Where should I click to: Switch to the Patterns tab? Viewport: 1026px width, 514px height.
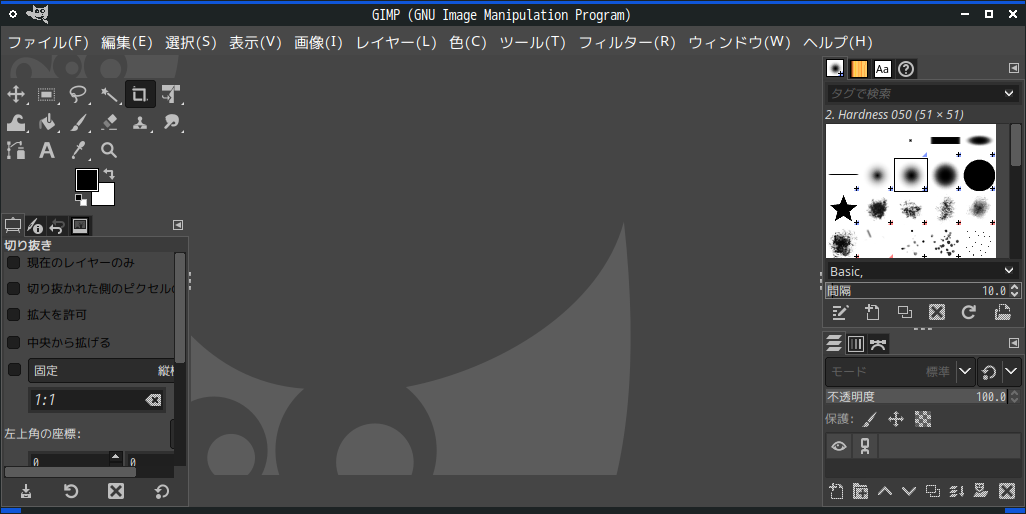[858, 69]
